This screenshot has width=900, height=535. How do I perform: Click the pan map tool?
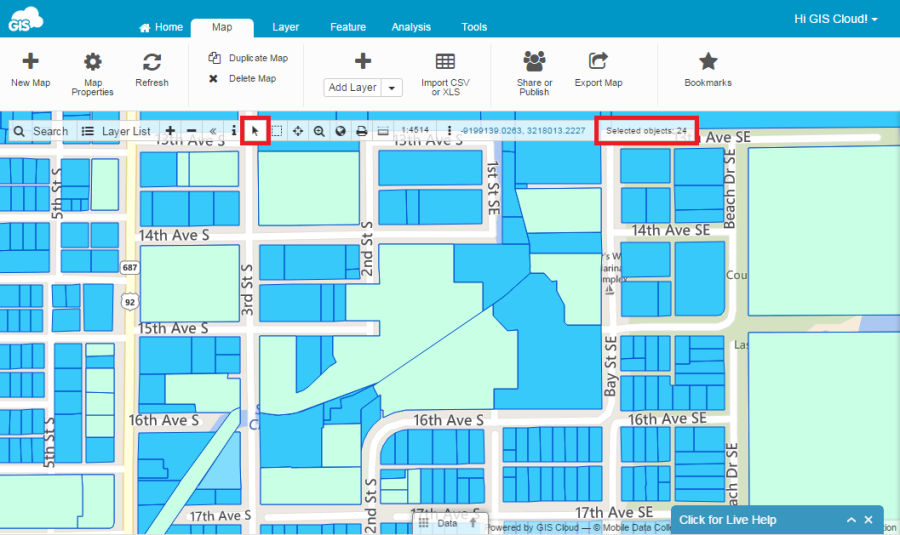[x=298, y=131]
